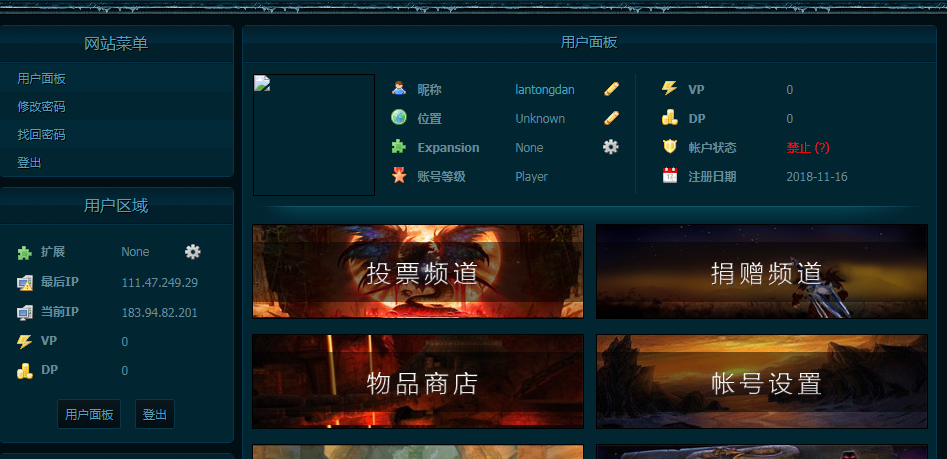Screen dimensions: 947x459
Task: Click the coins icon beside sidebar DP
Action: [x=25, y=370]
